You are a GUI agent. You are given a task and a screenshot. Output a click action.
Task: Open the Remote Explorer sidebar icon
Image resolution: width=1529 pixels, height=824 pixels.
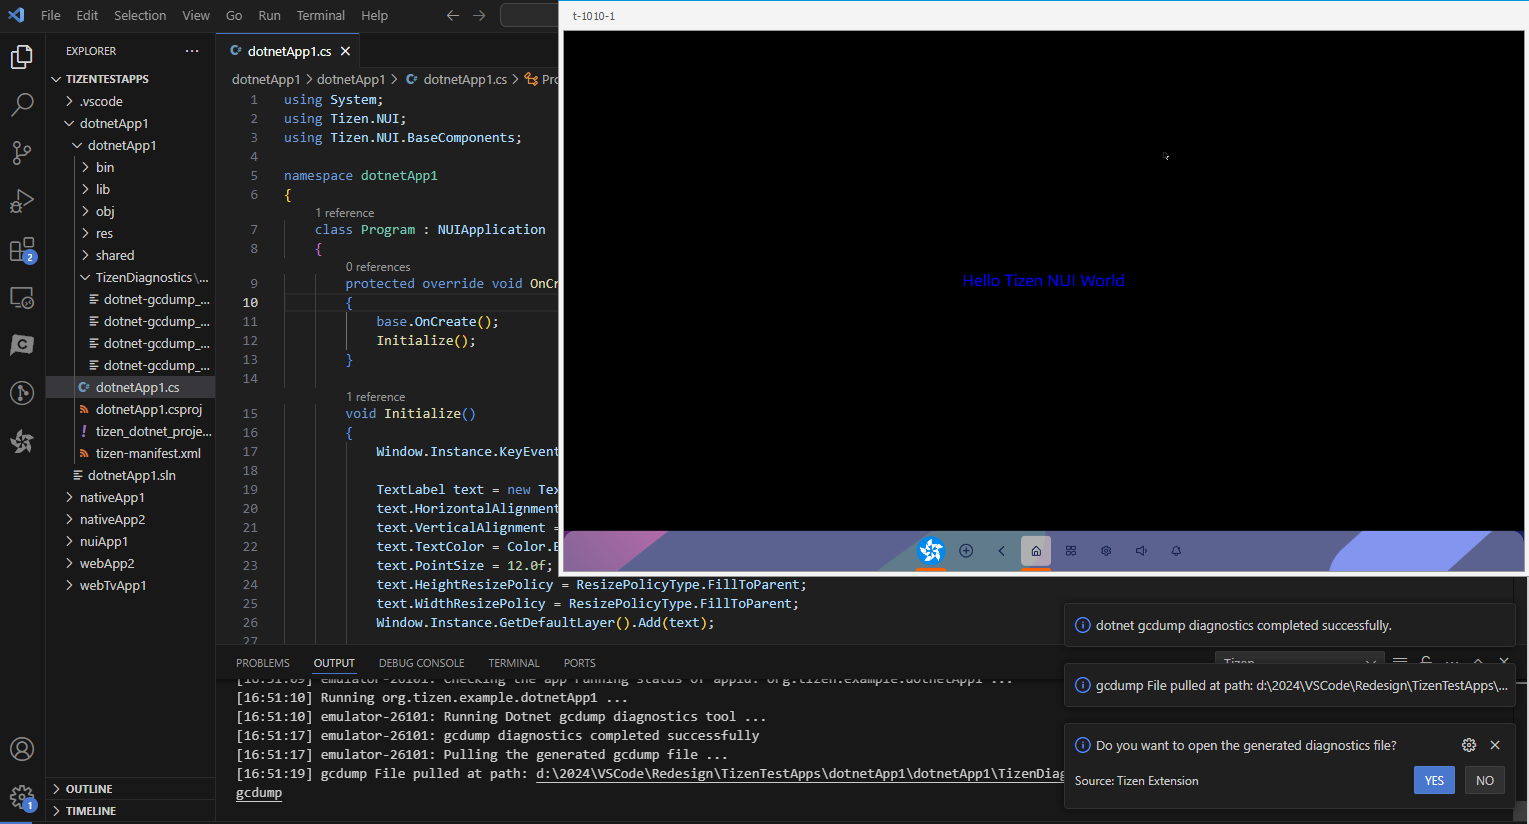point(22,295)
